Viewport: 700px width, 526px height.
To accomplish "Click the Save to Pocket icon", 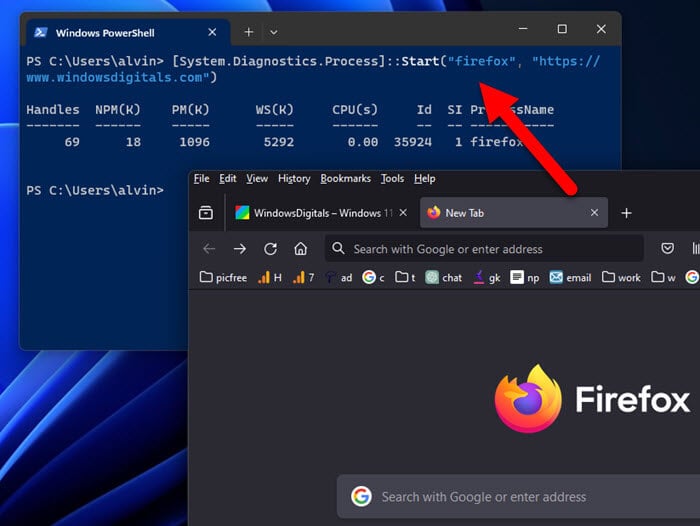I will coord(667,248).
